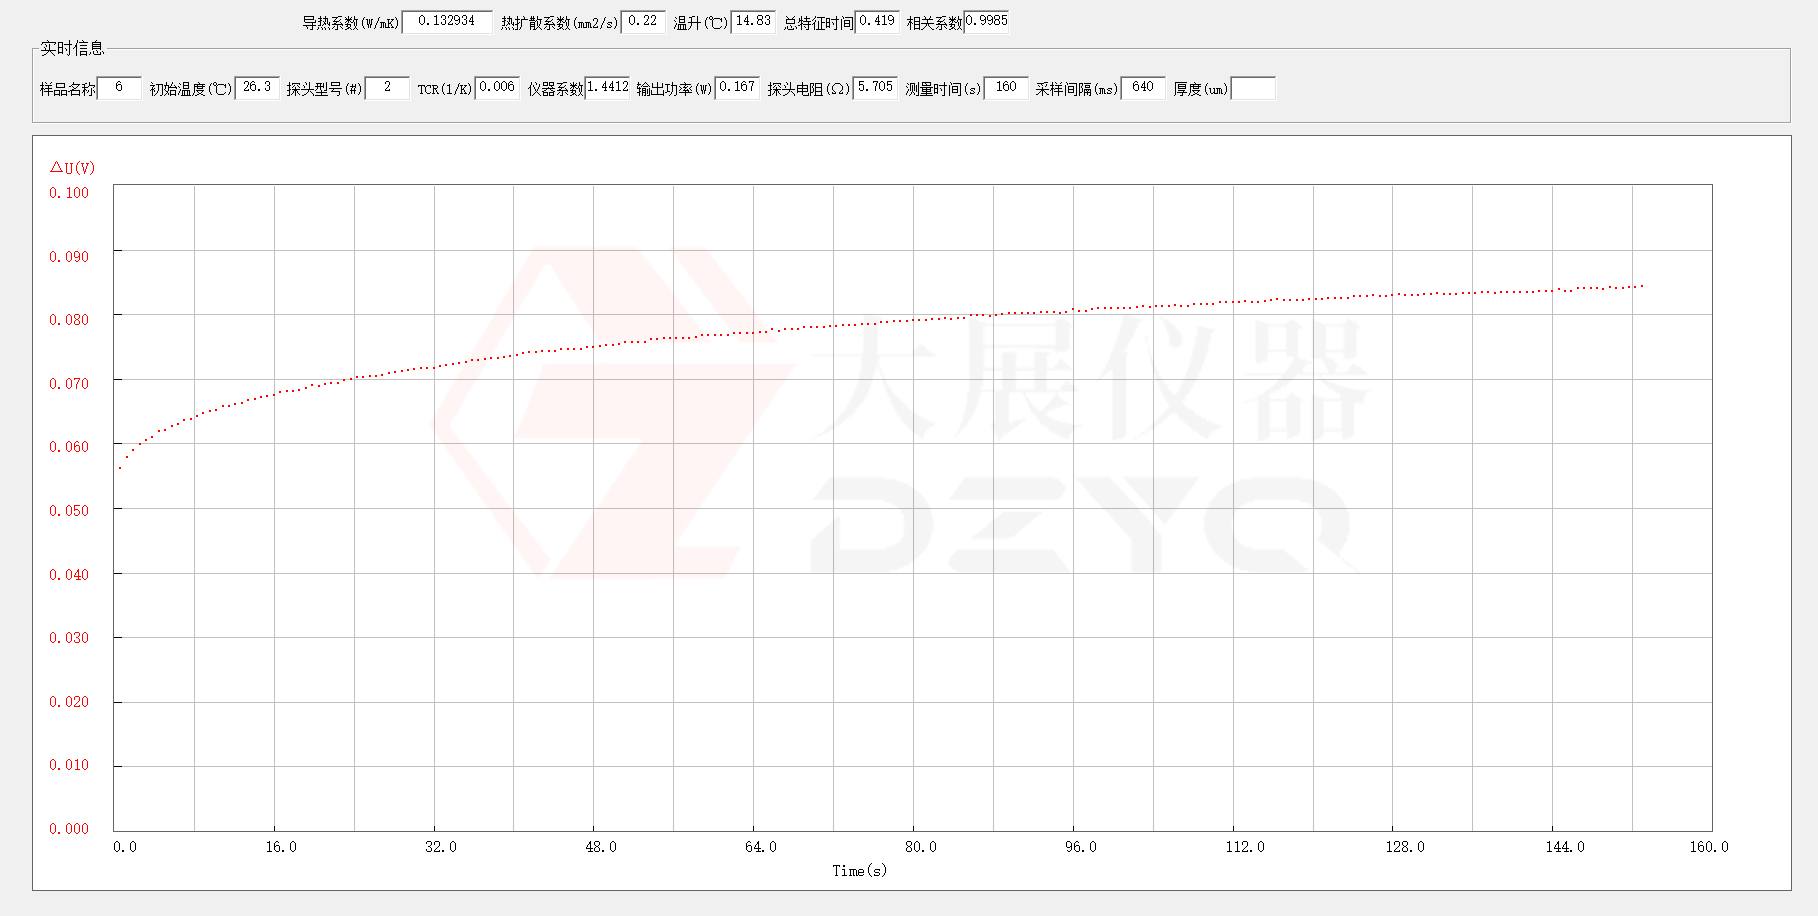Click the 采样间隔 (ms) field
Screen dimensions: 1818x916
(x=1143, y=88)
